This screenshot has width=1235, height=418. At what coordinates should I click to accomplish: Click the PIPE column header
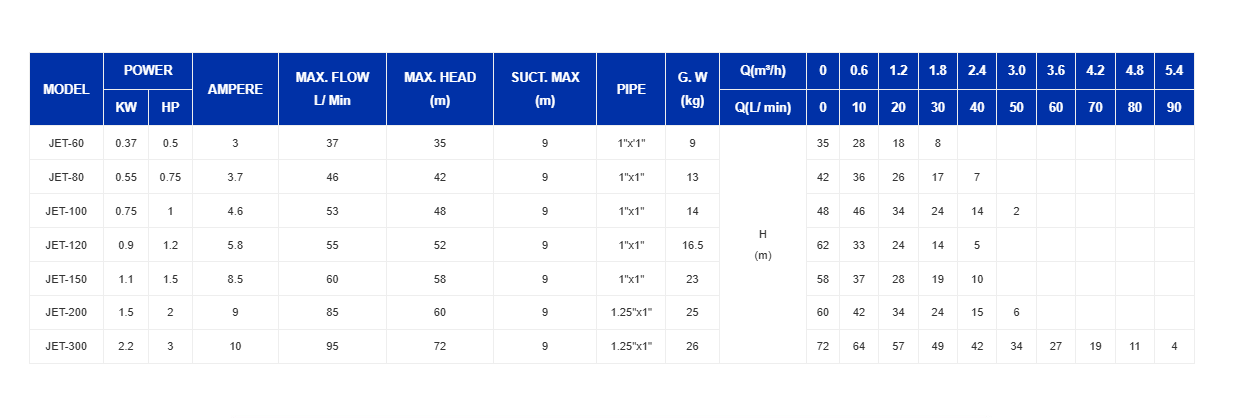(631, 89)
